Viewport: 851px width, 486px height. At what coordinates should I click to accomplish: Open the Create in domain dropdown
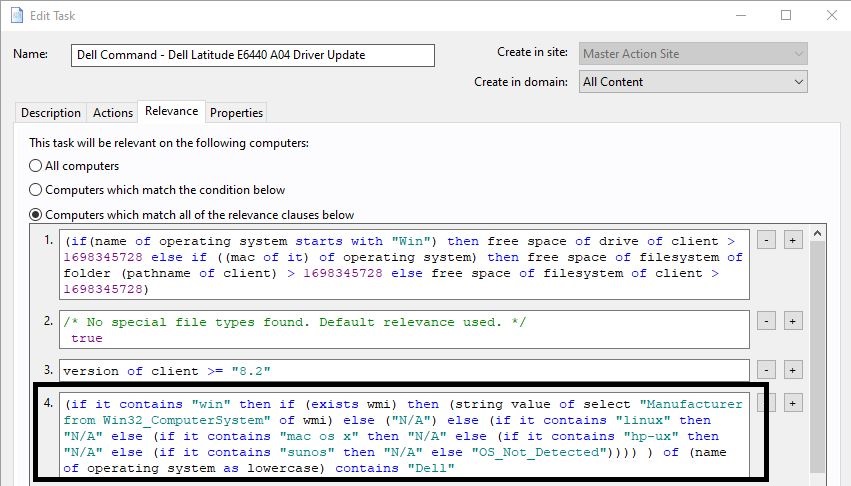(693, 82)
